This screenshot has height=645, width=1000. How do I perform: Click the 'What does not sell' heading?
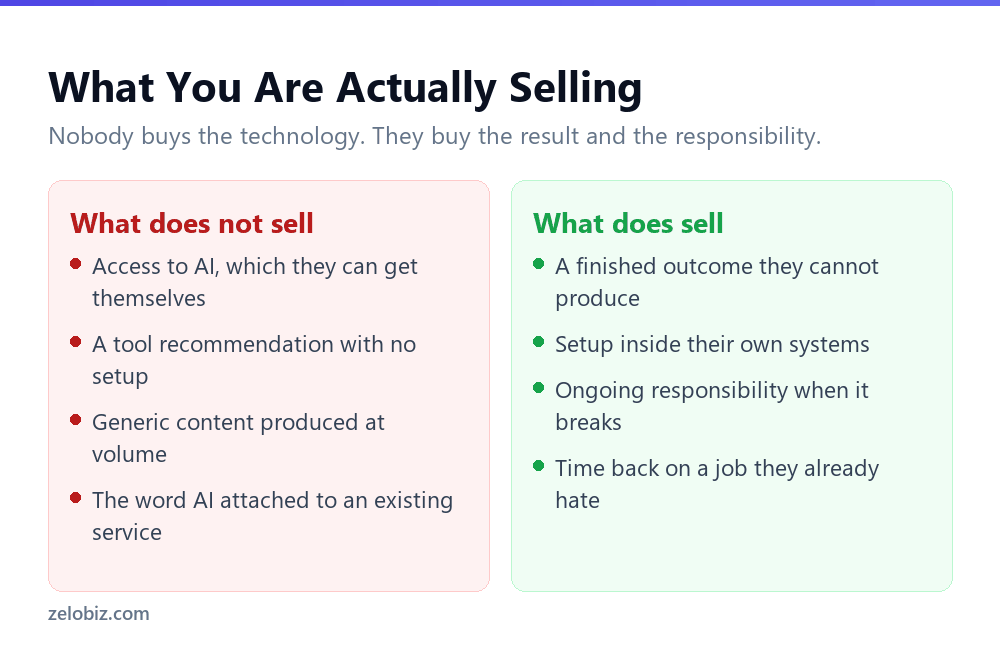pyautogui.click(x=192, y=224)
